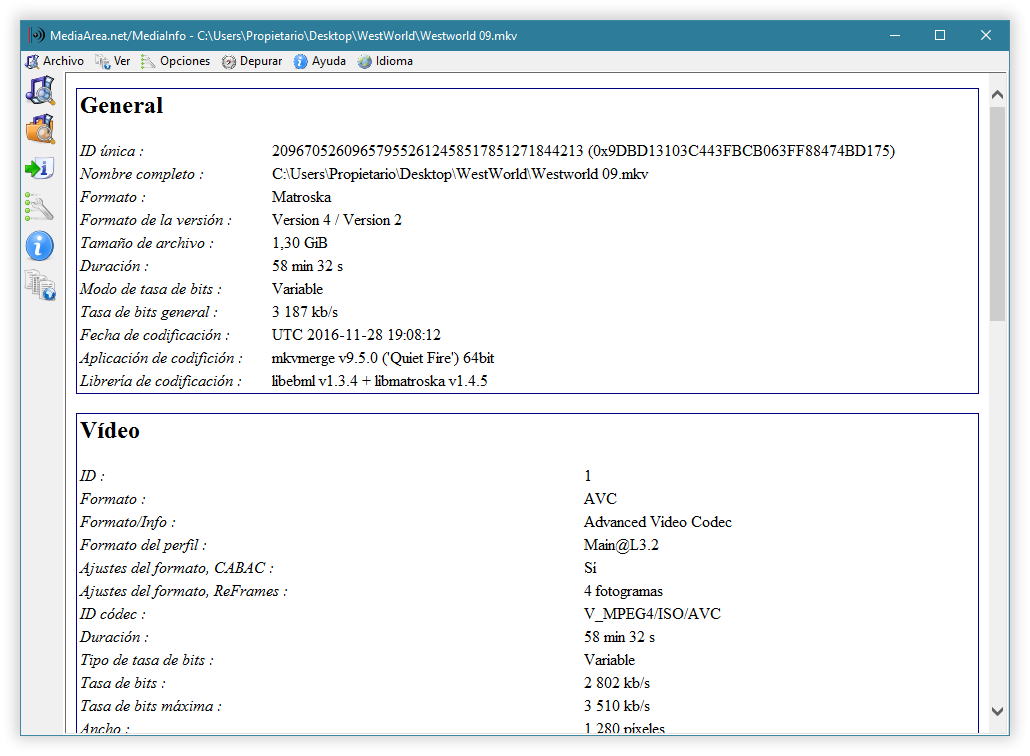
Task: Open the Archivo menu
Action: click(x=55, y=61)
